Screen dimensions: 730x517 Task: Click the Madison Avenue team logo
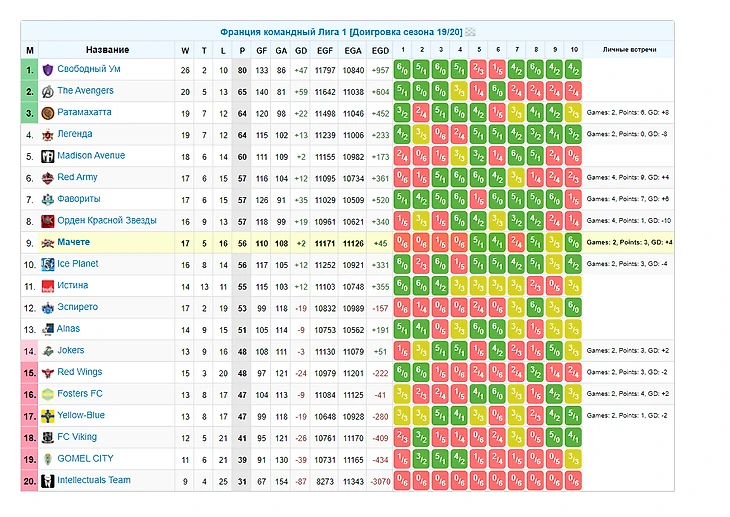47,156
